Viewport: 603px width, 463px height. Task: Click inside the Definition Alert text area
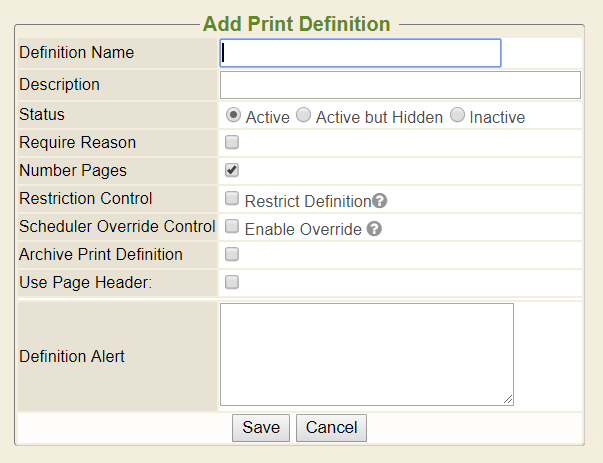(366, 354)
